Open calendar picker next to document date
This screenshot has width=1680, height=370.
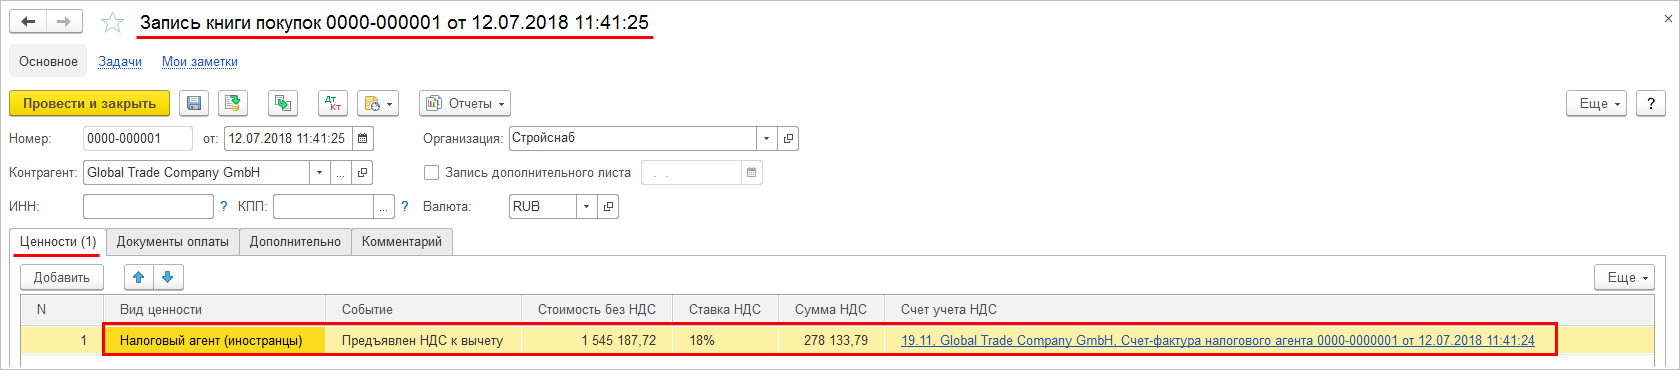click(362, 138)
